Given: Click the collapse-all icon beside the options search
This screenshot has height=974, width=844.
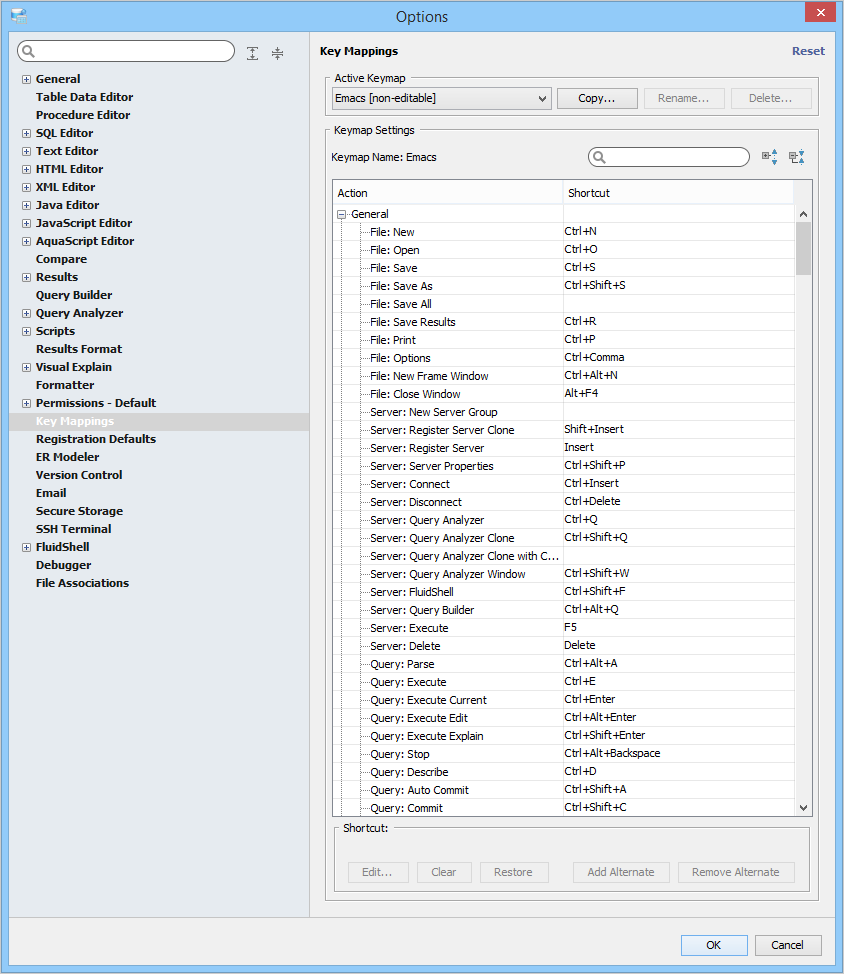Looking at the screenshot, I should [x=278, y=53].
